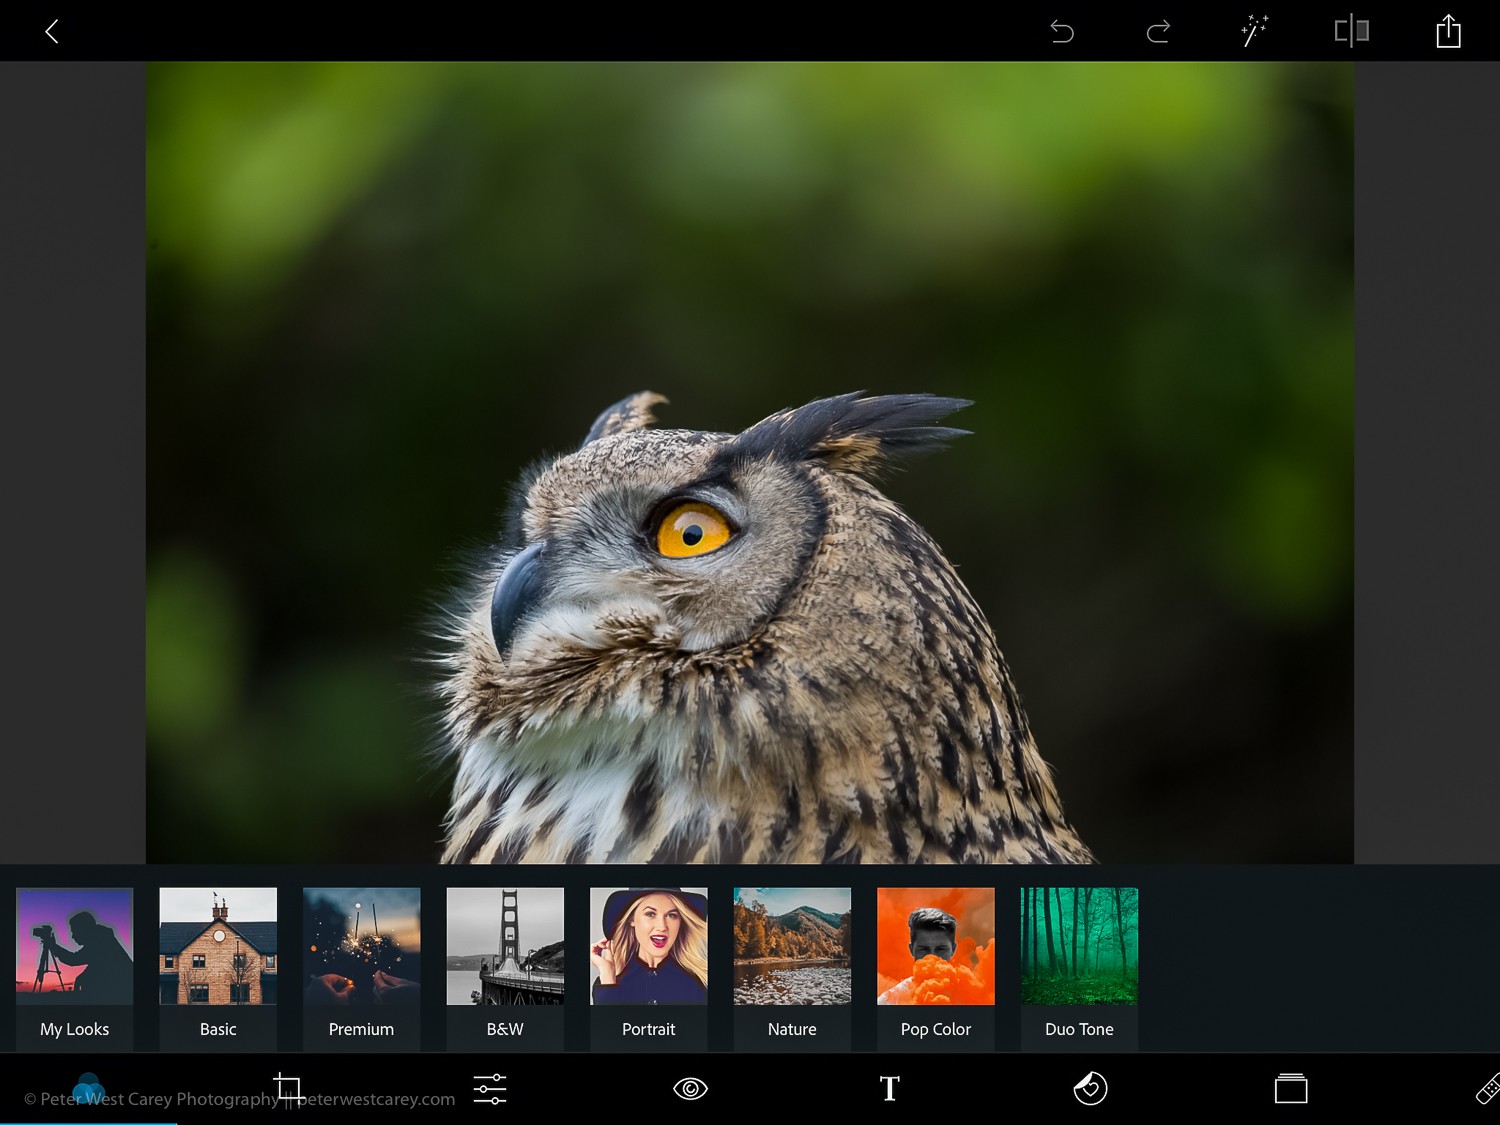
Task: Open the borders and frames tool
Action: (1291, 1088)
